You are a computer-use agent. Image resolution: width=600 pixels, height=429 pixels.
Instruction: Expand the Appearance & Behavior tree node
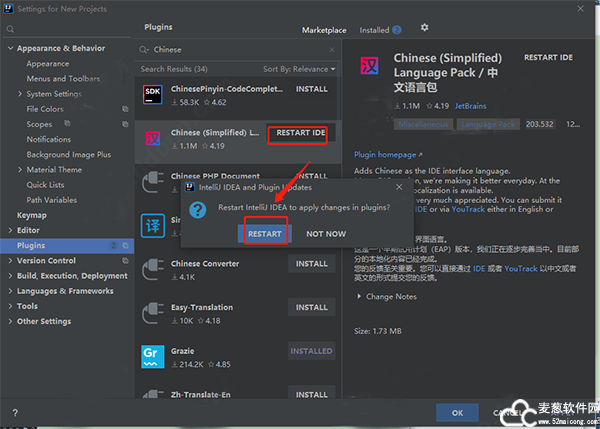click(10, 48)
